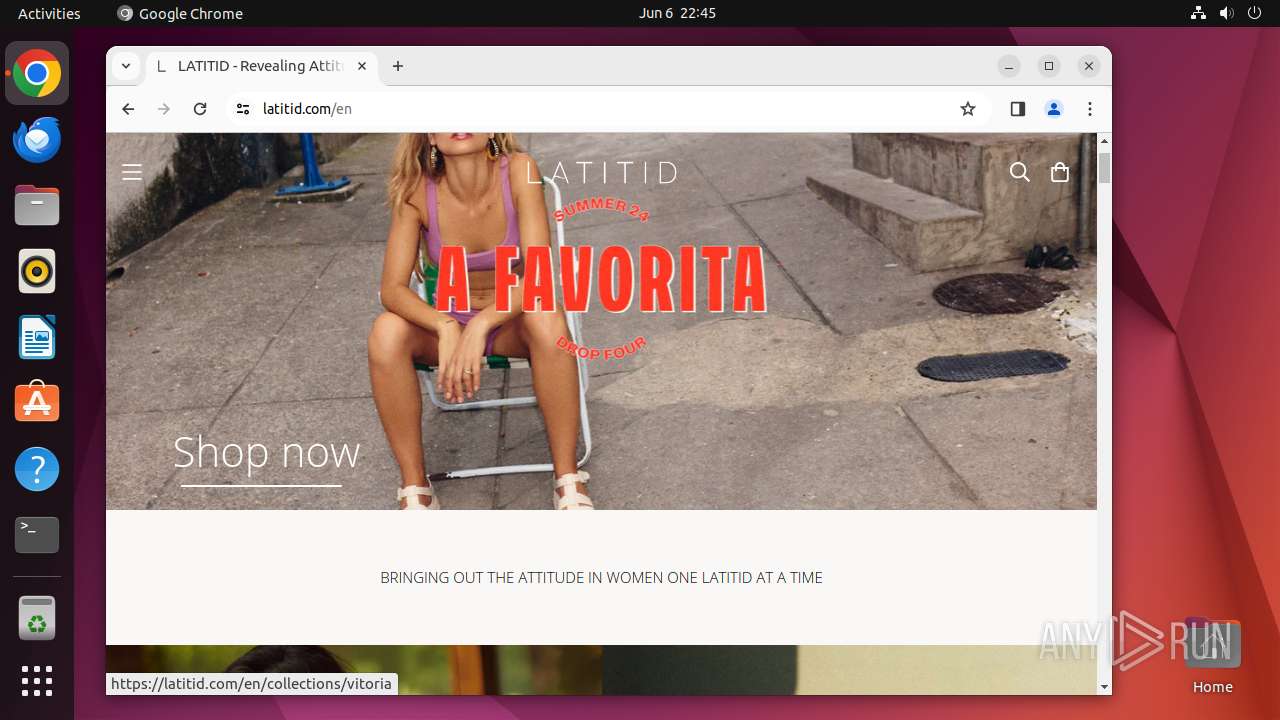Viewport: 1280px width, 720px height.
Task: Open the site search magnifier icon
Action: 1020,172
